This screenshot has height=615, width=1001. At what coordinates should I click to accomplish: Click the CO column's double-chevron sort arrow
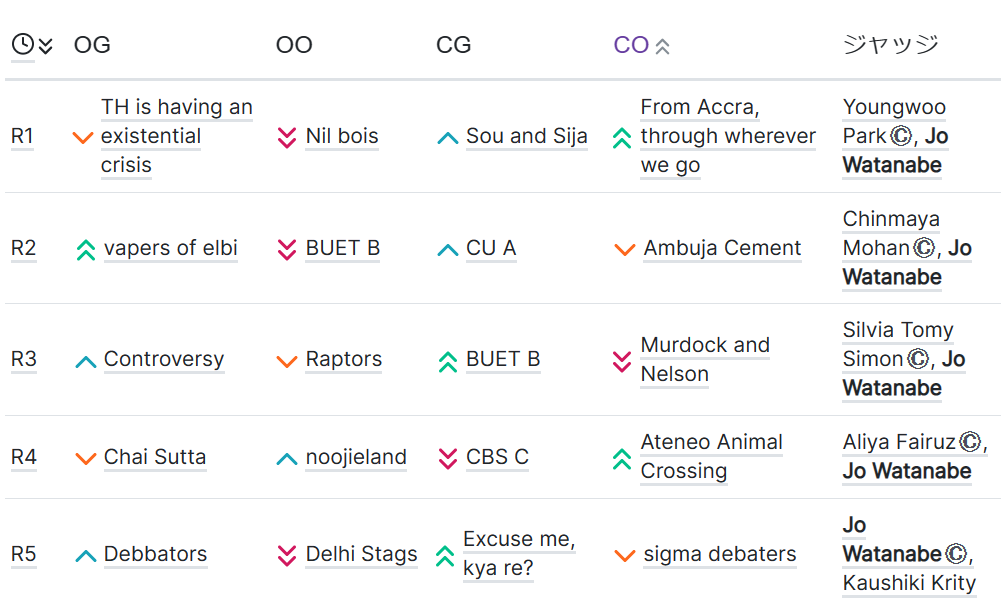(663, 47)
